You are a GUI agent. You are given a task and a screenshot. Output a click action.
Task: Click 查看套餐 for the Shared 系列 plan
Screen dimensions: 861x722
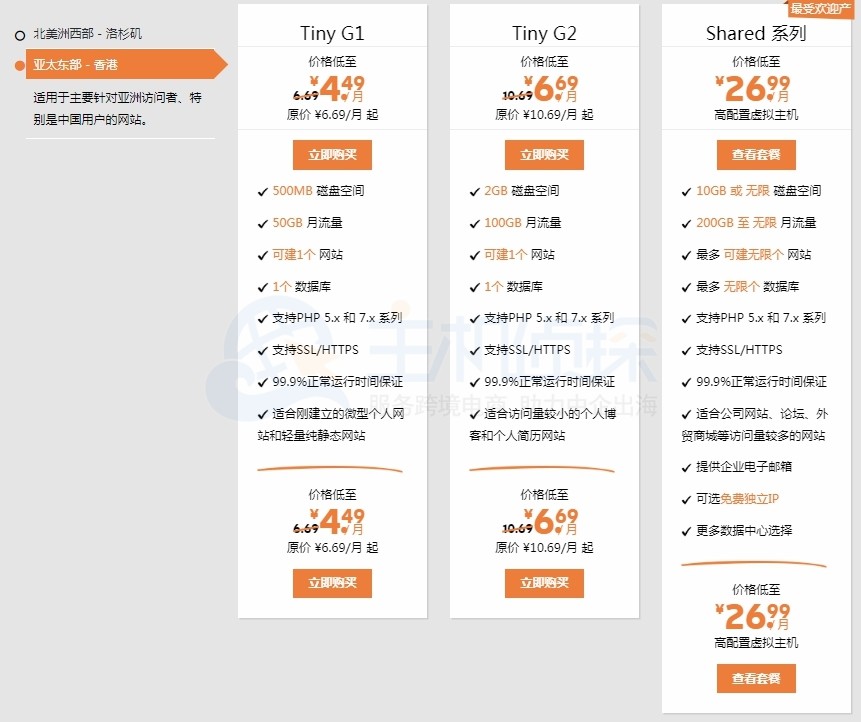(x=756, y=154)
